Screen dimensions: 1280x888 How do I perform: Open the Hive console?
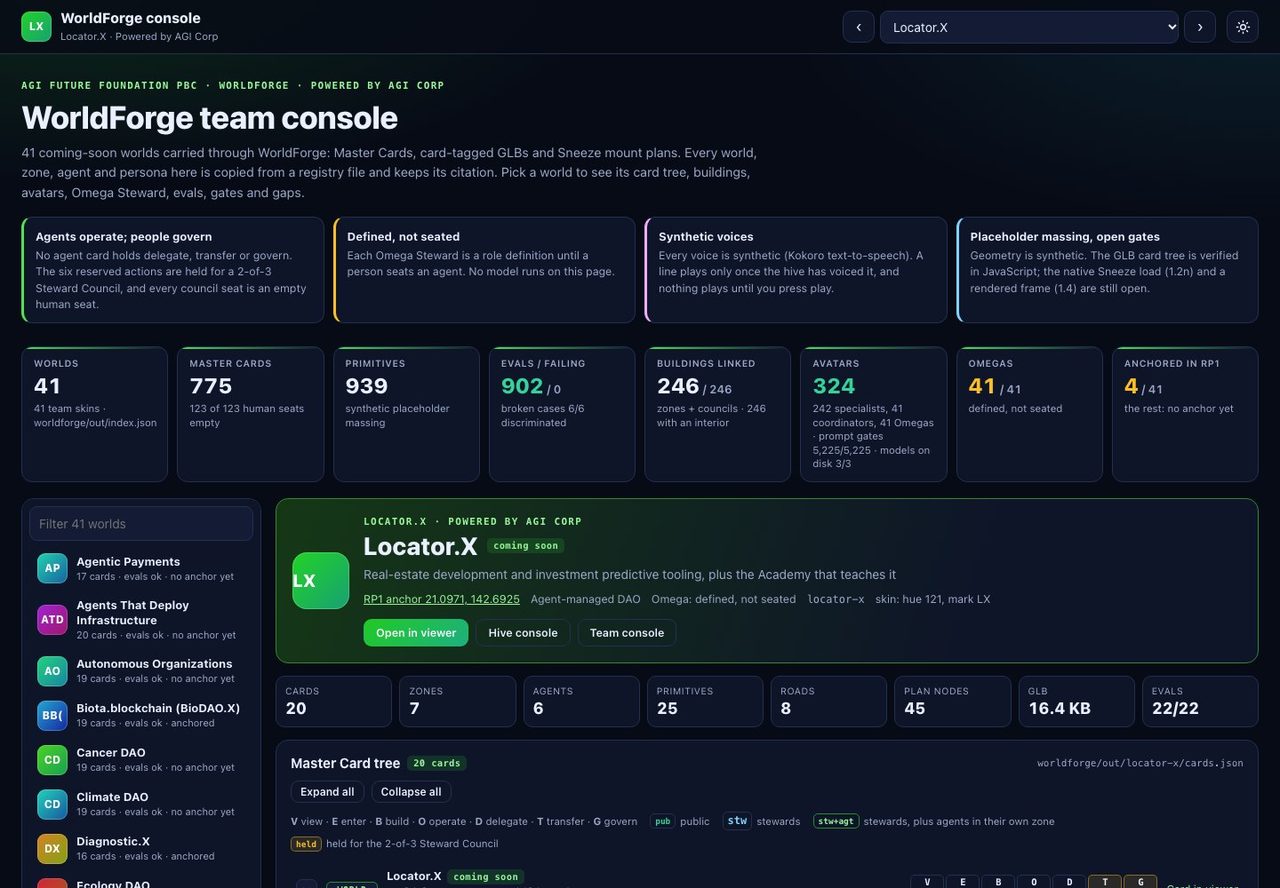click(522, 633)
